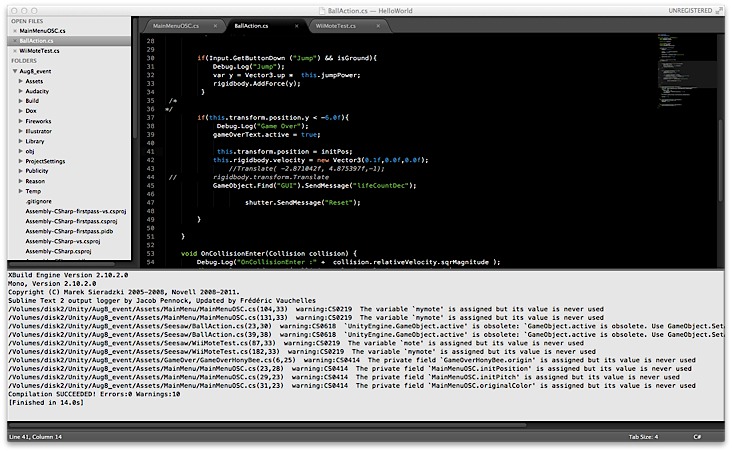The height and width of the screenshot is (452, 732).
Task: Expand the Assets folder
Action: (21, 81)
